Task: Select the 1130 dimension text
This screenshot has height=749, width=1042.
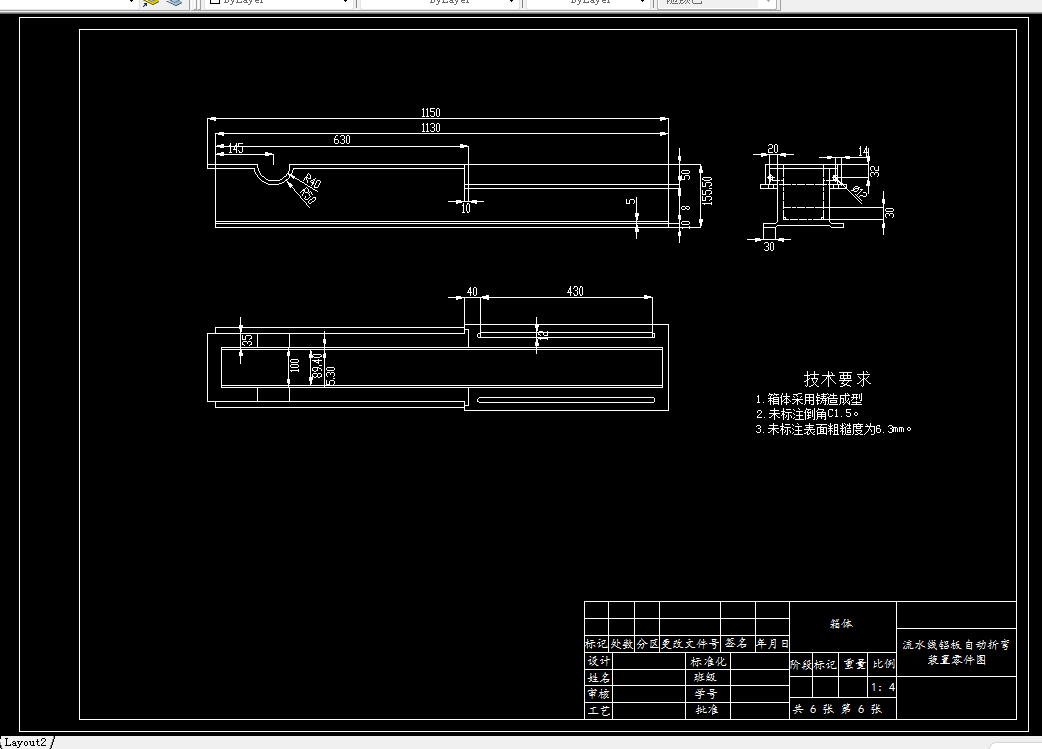Action: pyautogui.click(x=431, y=128)
